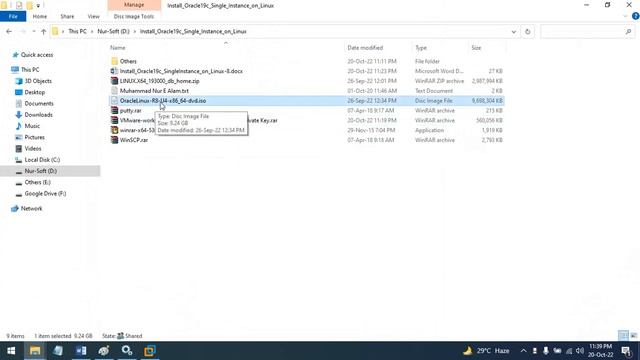Open the File ribbon tab

point(13,16)
